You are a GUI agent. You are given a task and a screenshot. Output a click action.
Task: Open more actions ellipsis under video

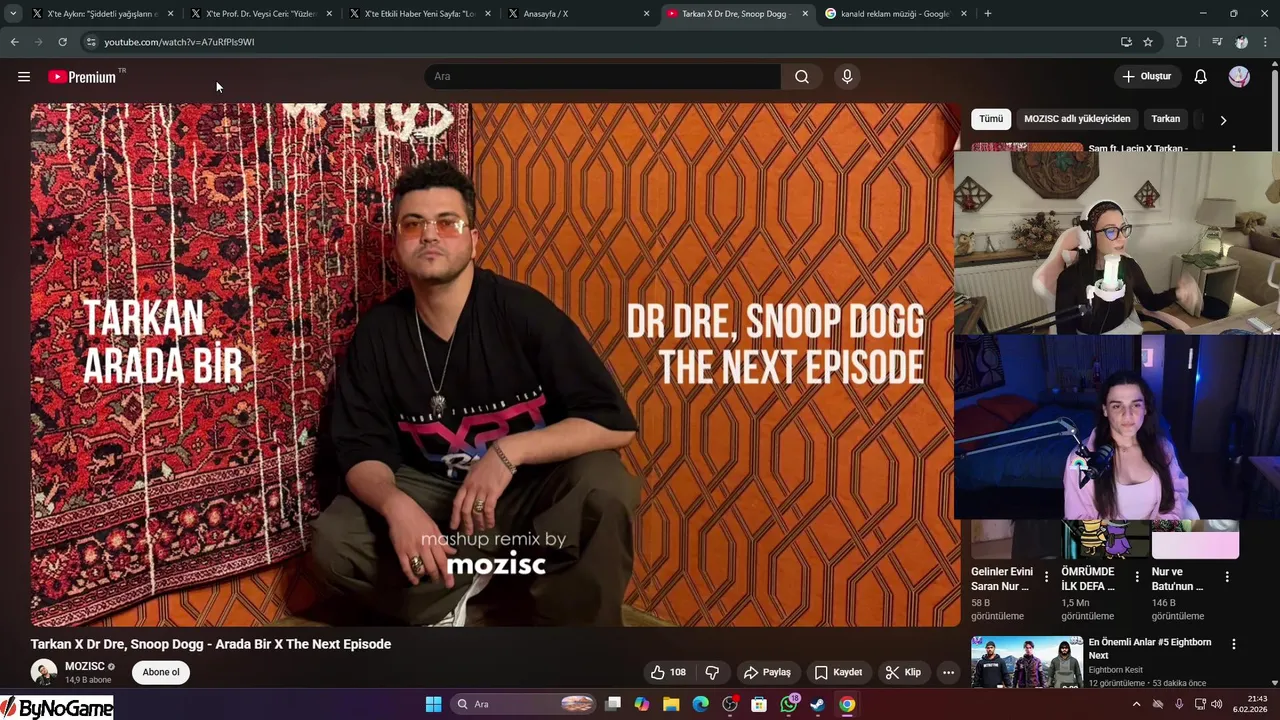click(948, 672)
